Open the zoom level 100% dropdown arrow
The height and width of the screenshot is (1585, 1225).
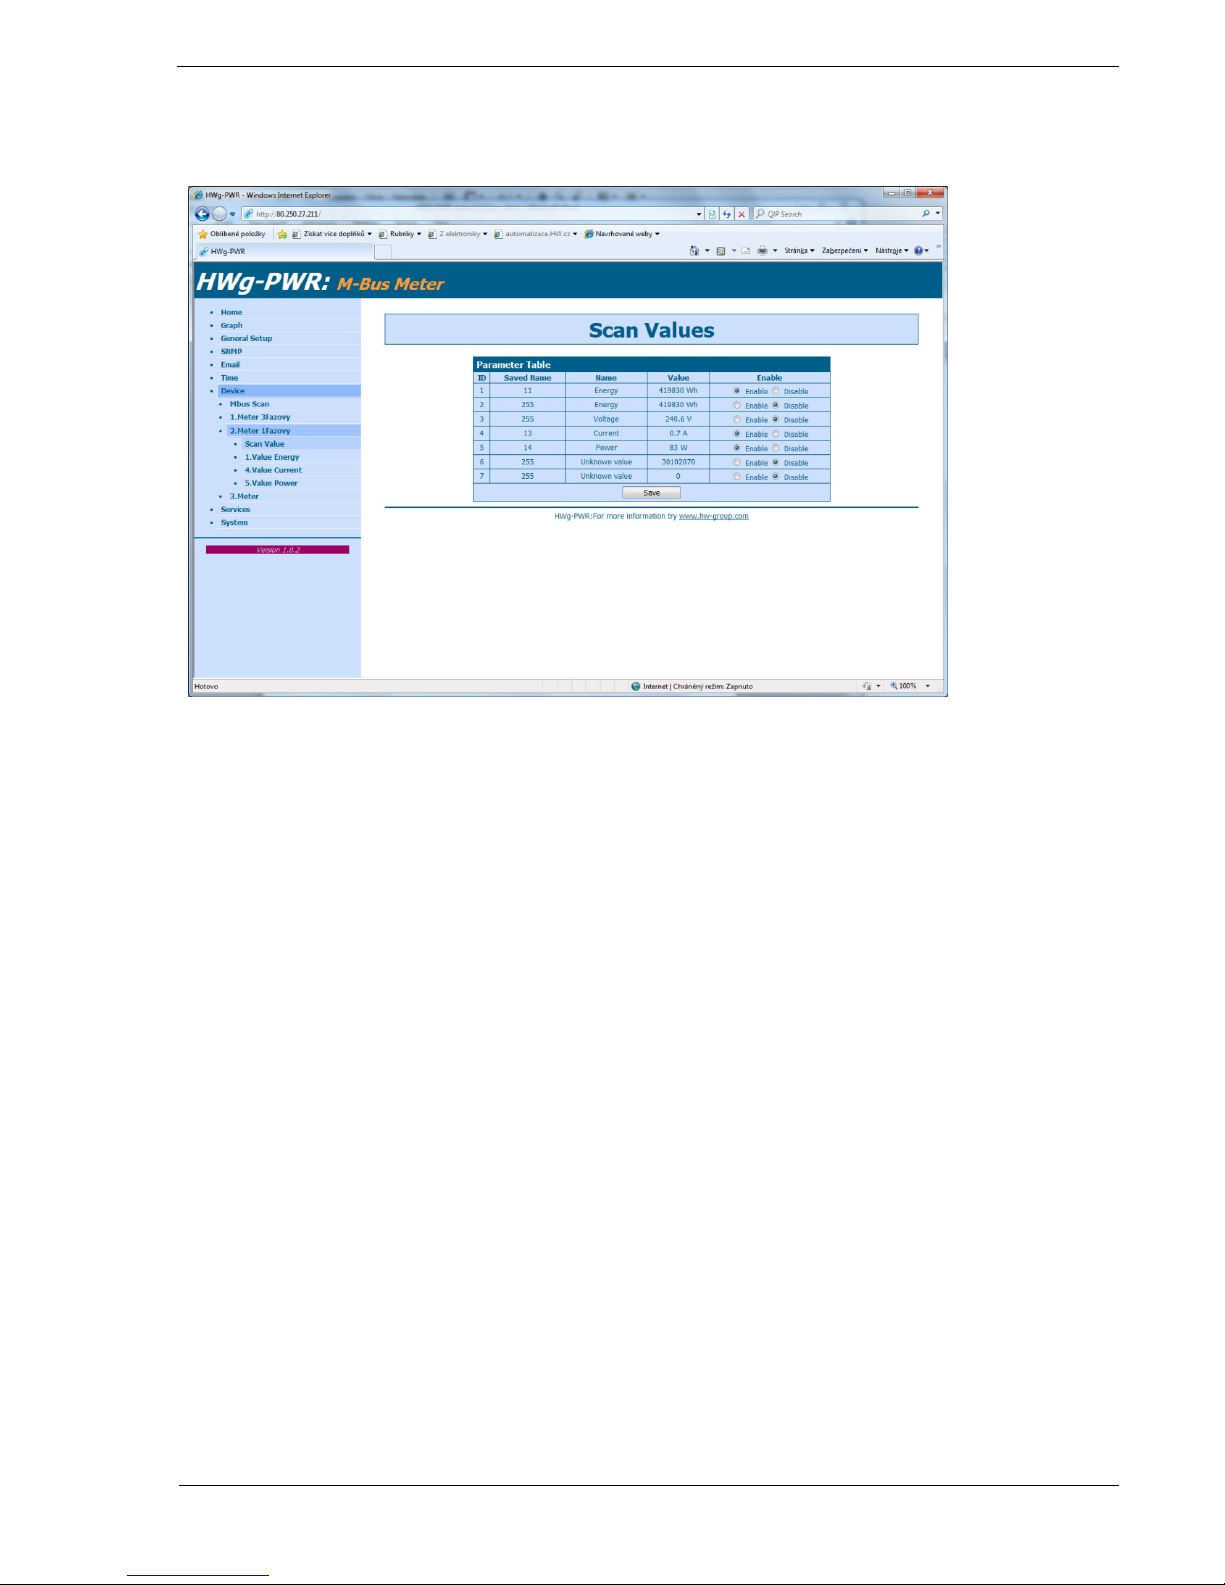927,686
